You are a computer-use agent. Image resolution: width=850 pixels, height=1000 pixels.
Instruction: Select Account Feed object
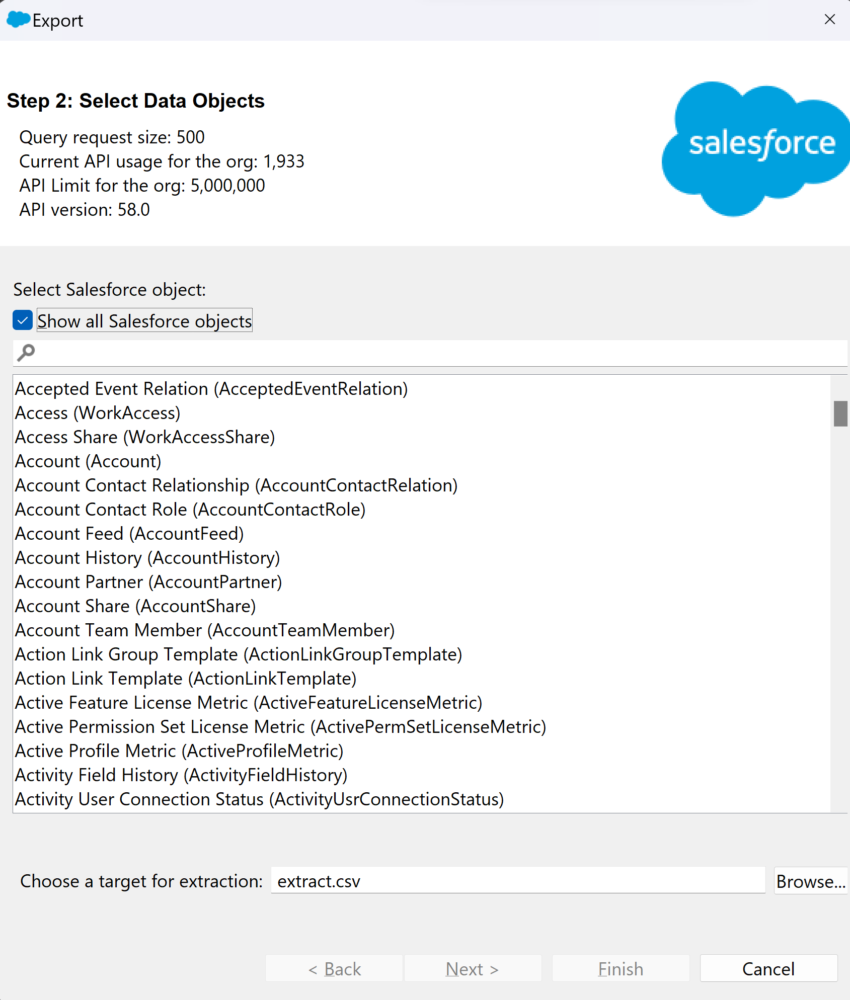(x=421, y=534)
